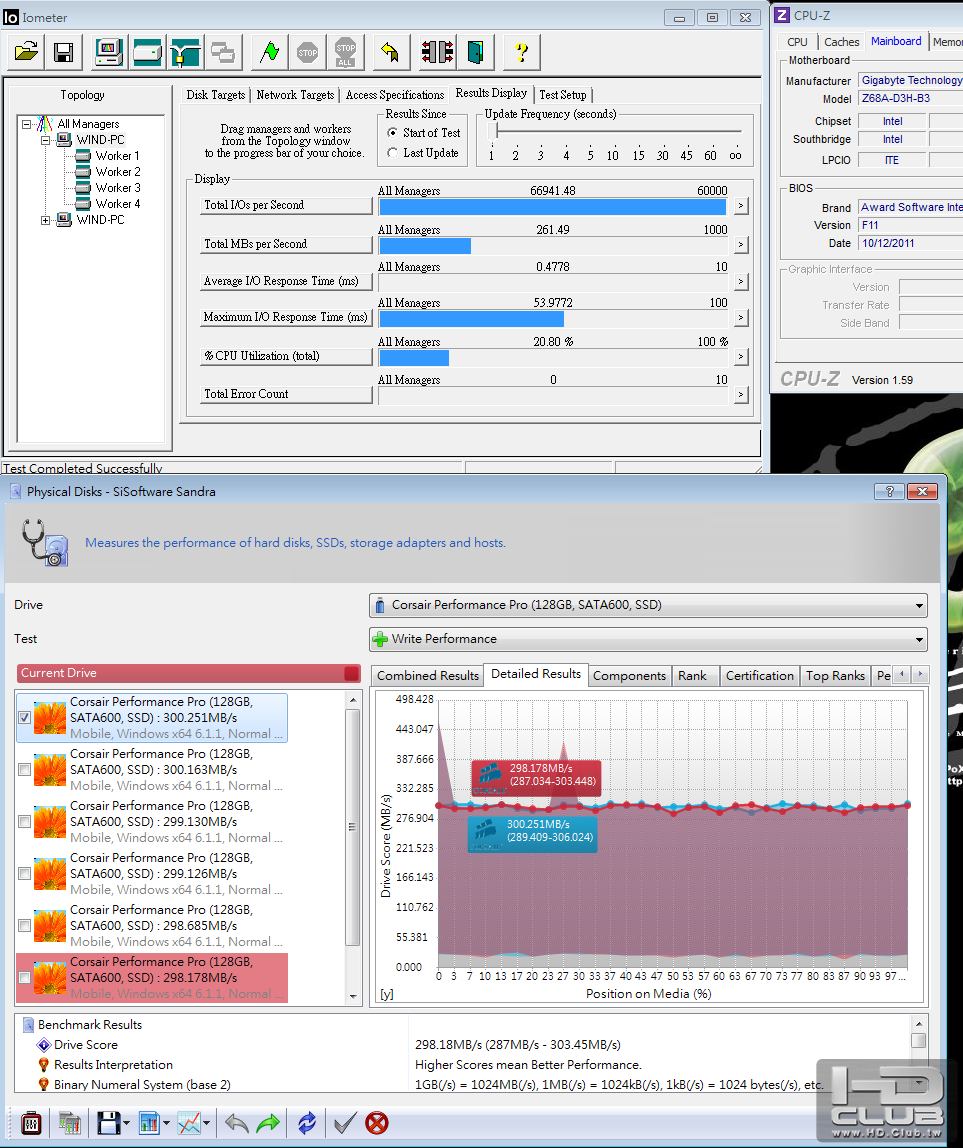Open Sandra help question mark button
This screenshot has height=1148, width=963.
coord(889,491)
